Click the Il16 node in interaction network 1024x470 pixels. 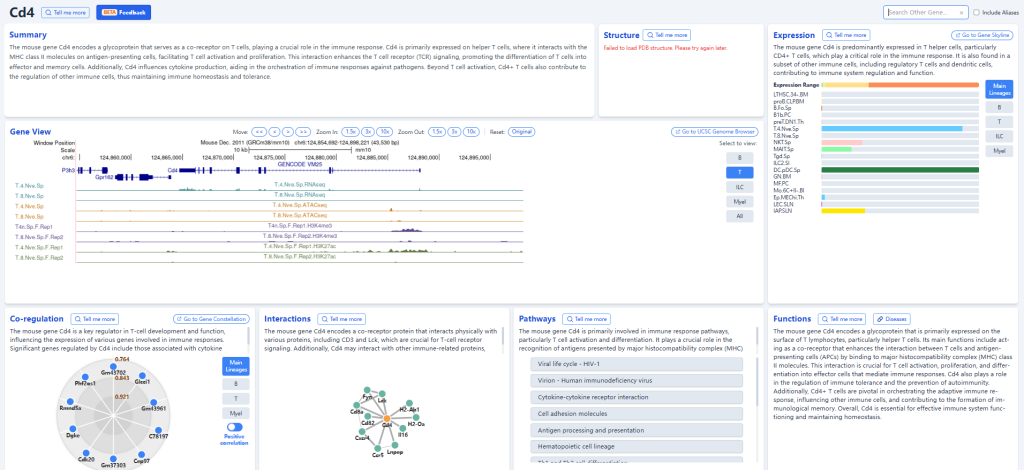pos(403,428)
